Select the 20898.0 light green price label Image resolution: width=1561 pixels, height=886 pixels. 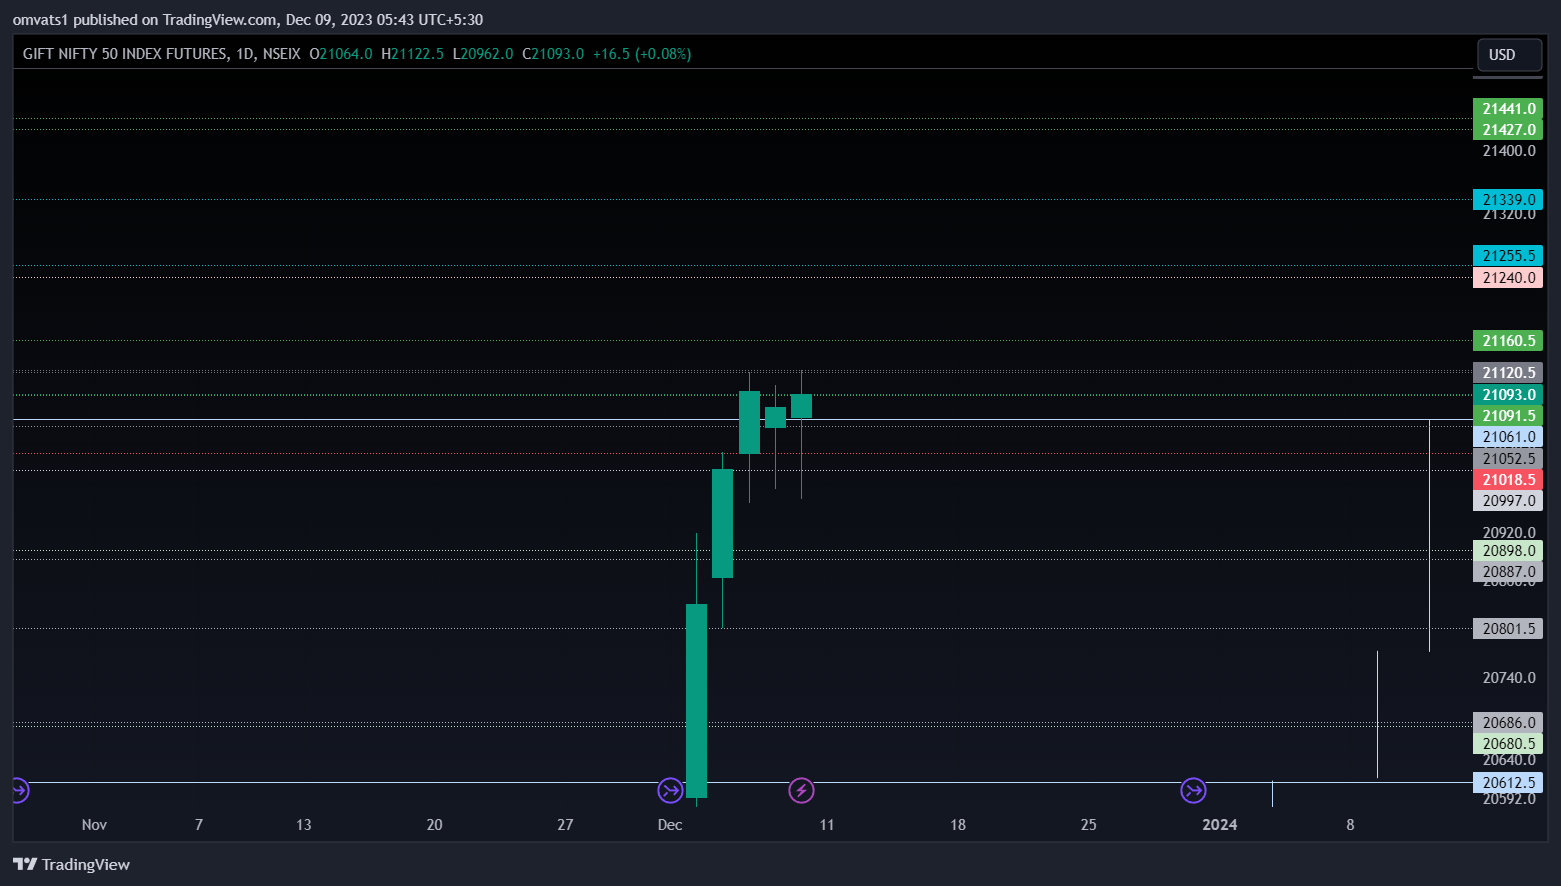[1508, 551]
